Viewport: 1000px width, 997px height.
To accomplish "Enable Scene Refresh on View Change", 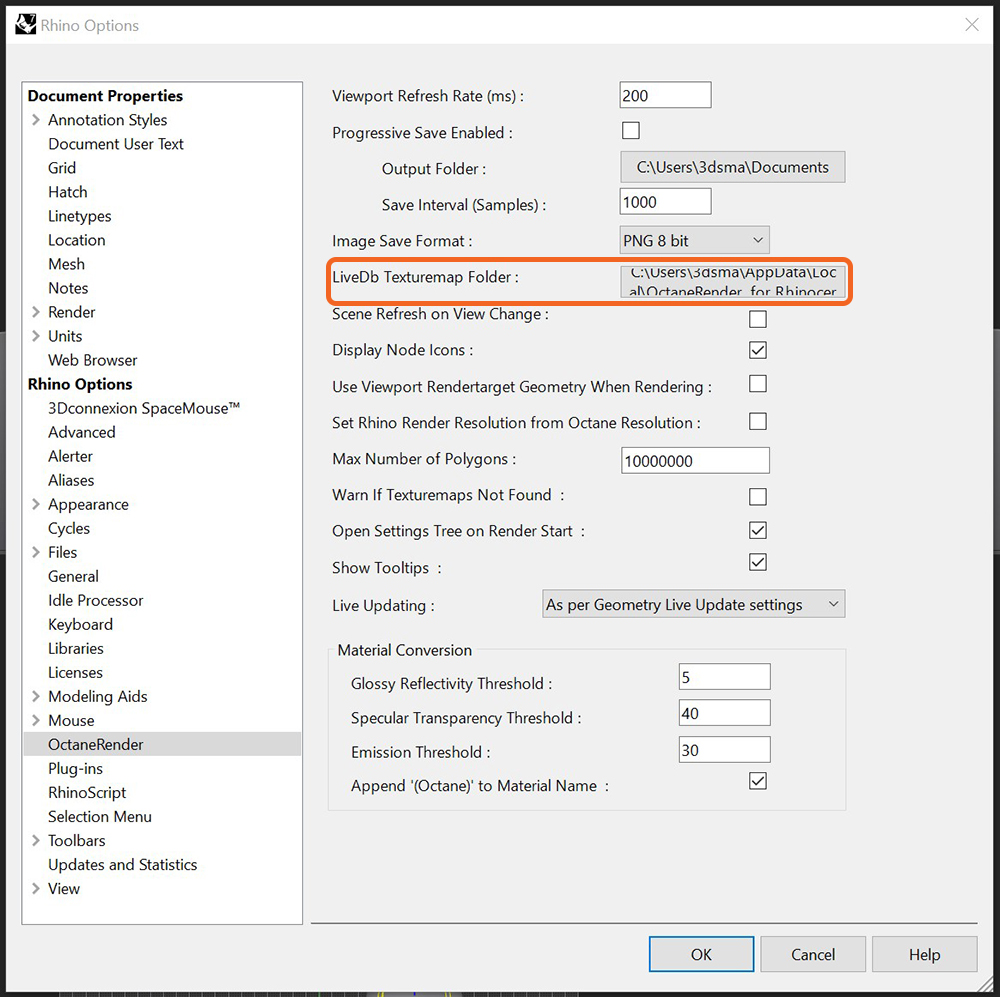I will (x=757, y=318).
